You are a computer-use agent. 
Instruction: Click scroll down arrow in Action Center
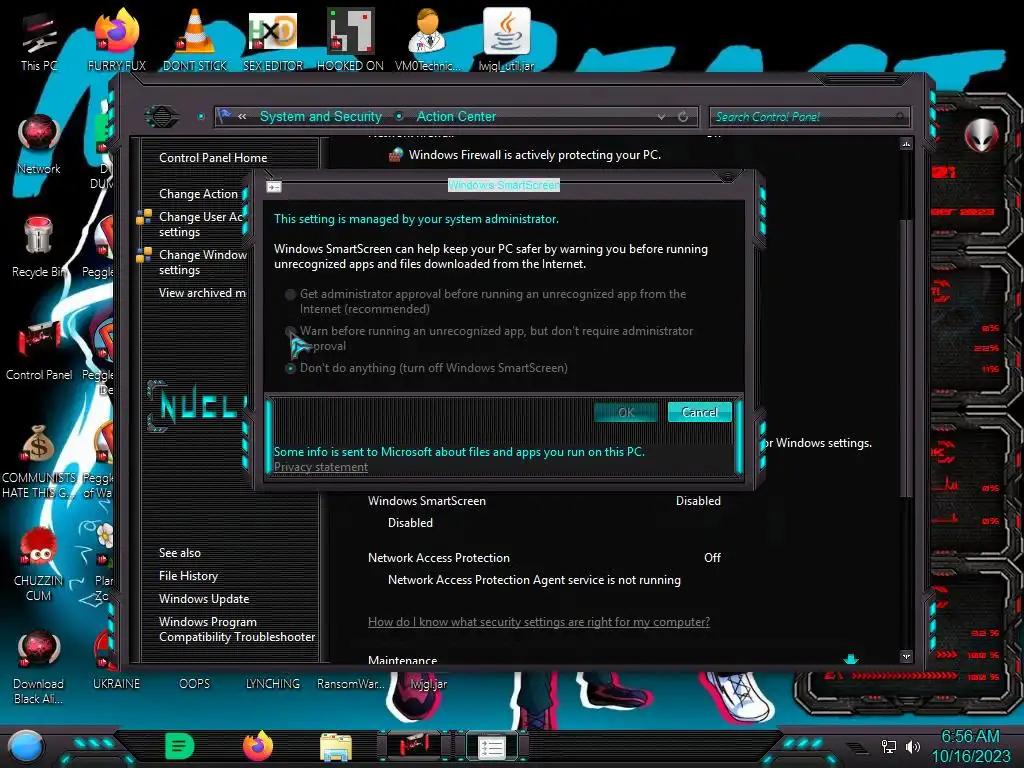pos(906,656)
